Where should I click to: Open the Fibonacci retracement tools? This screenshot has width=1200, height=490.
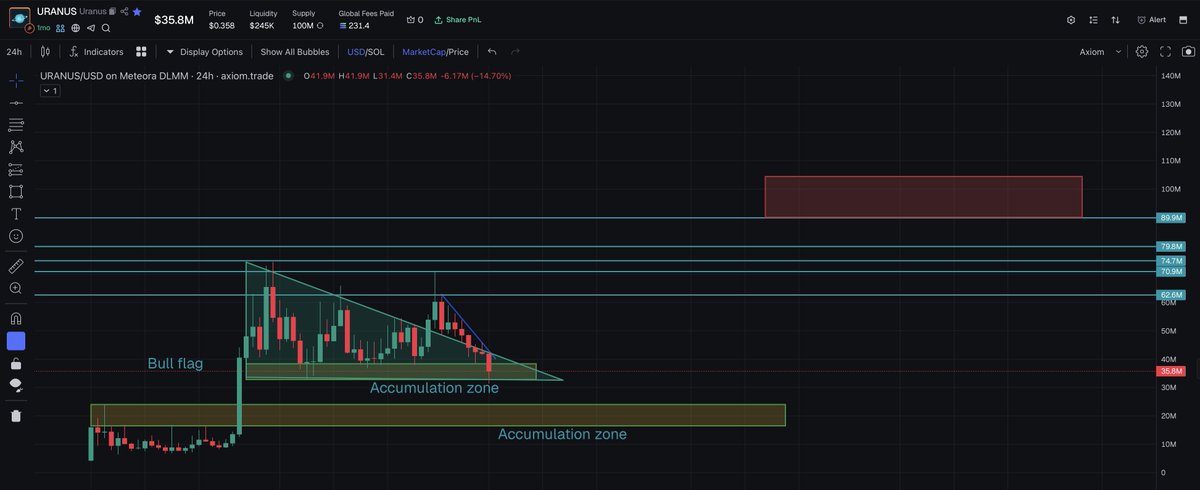(16, 125)
